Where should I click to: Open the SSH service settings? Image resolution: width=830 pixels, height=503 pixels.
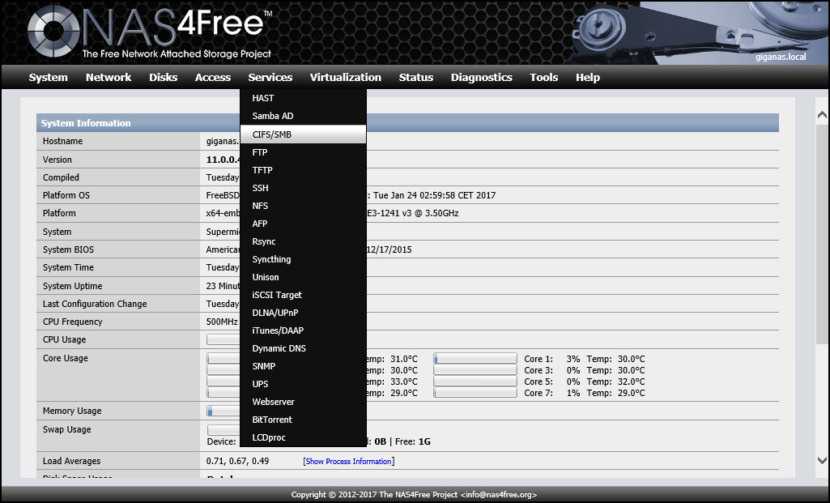coord(260,188)
